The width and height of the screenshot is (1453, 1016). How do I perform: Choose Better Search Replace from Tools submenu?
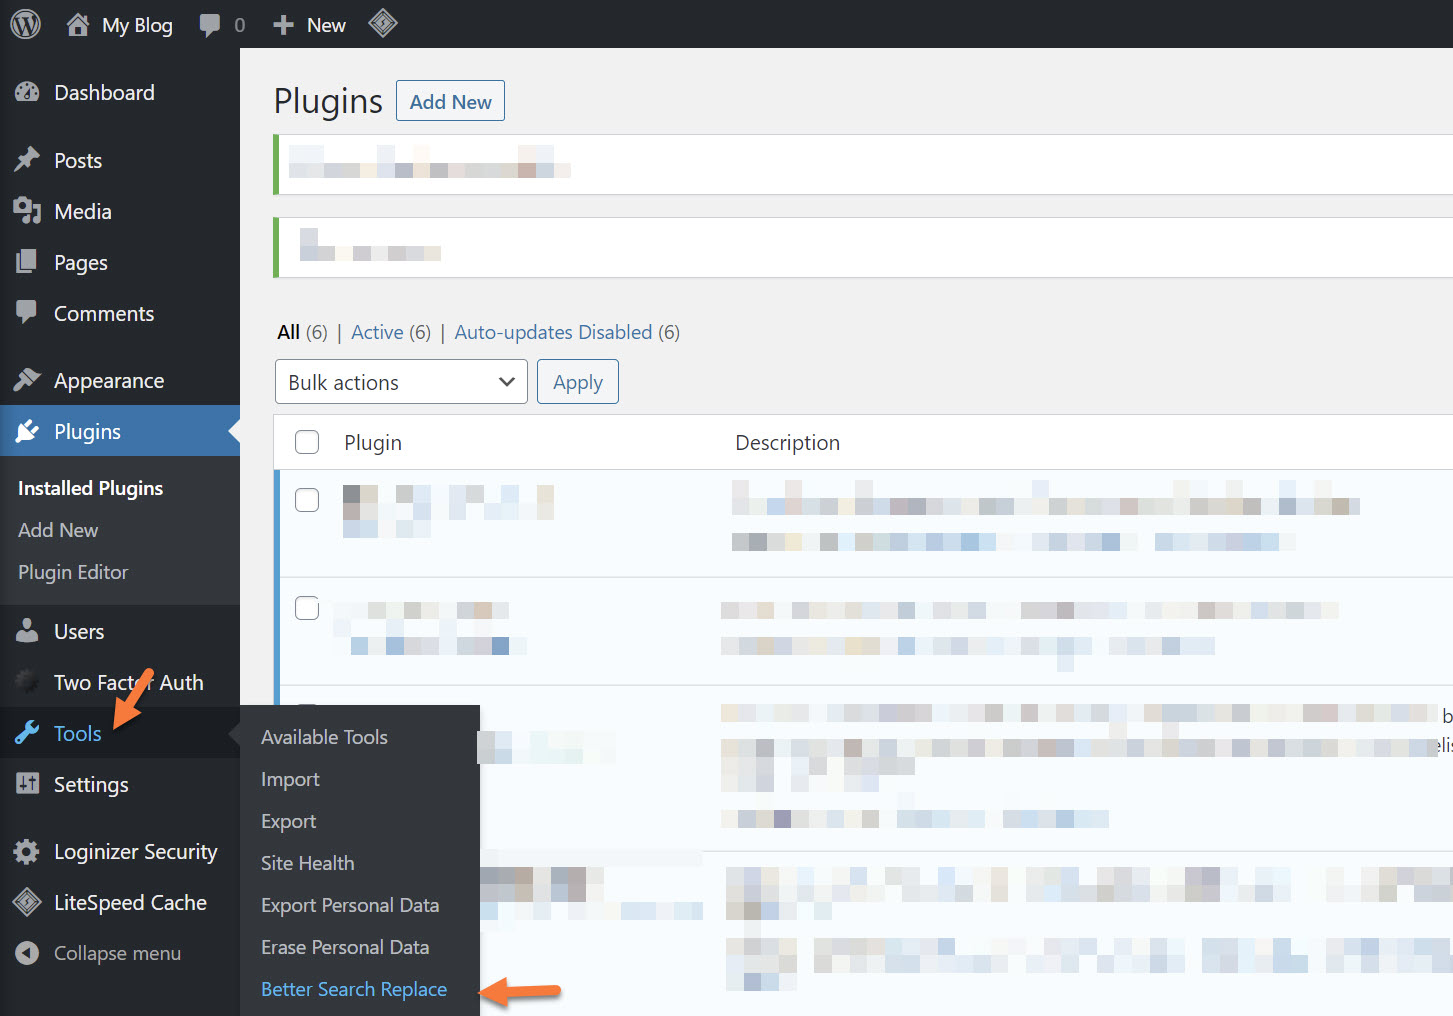pos(354,989)
